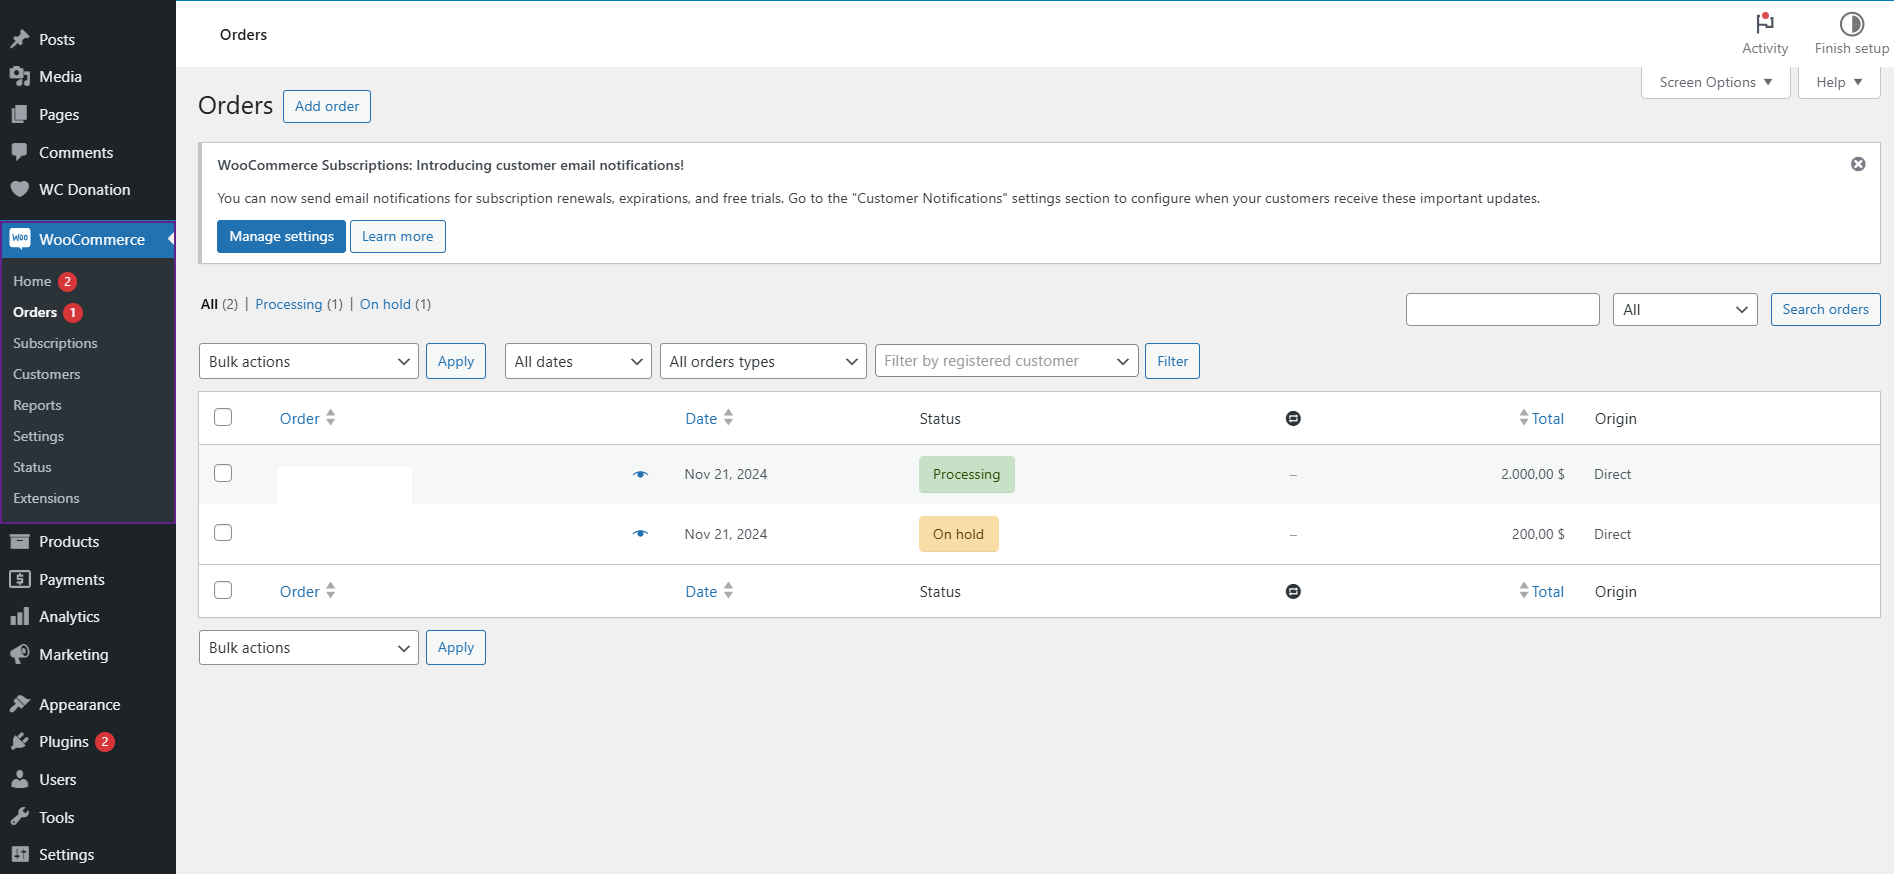Select the Processing order checkbox
The image size is (1894, 874).
tap(223, 473)
